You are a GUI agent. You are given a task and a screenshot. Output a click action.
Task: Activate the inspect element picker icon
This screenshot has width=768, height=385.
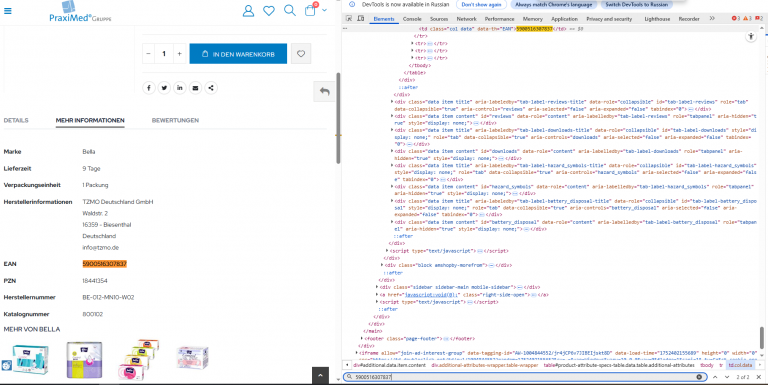(349, 19)
